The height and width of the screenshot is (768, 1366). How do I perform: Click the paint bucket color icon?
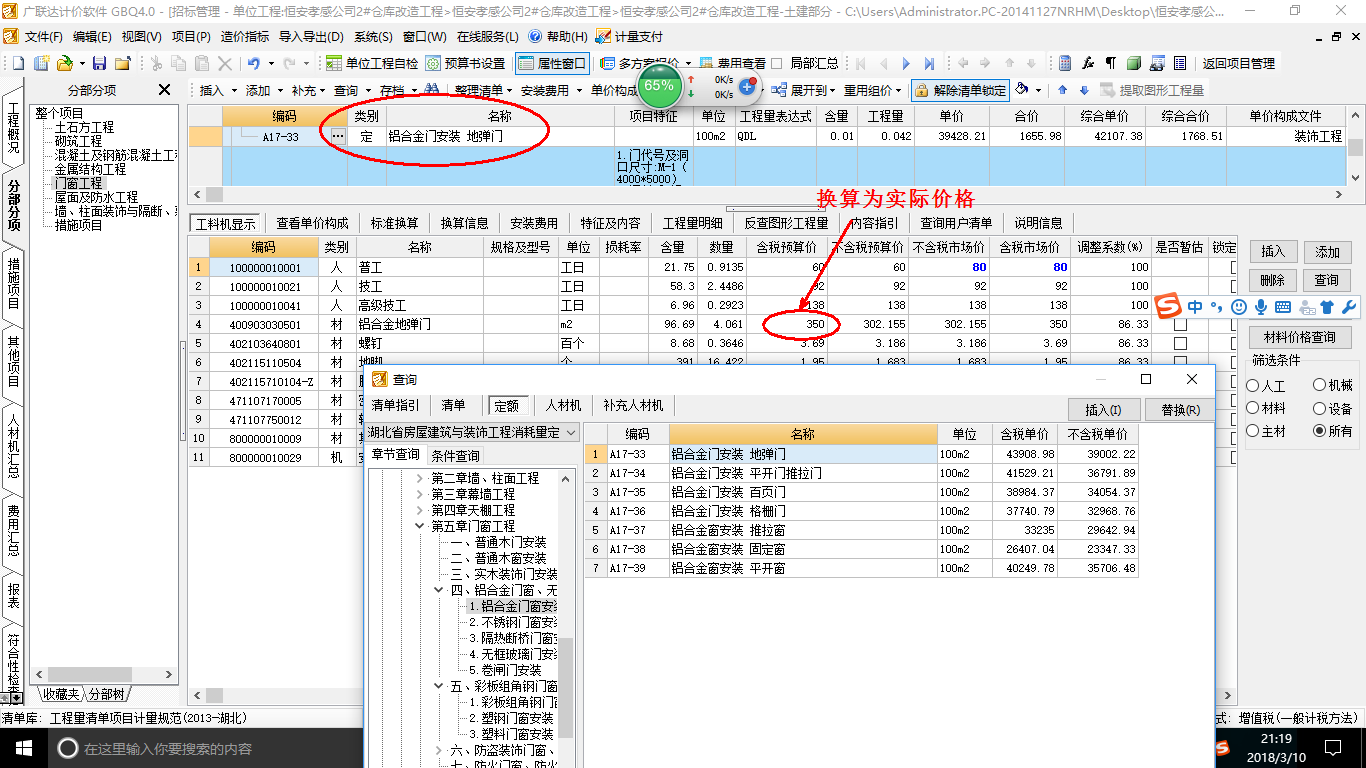(x=1022, y=89)
